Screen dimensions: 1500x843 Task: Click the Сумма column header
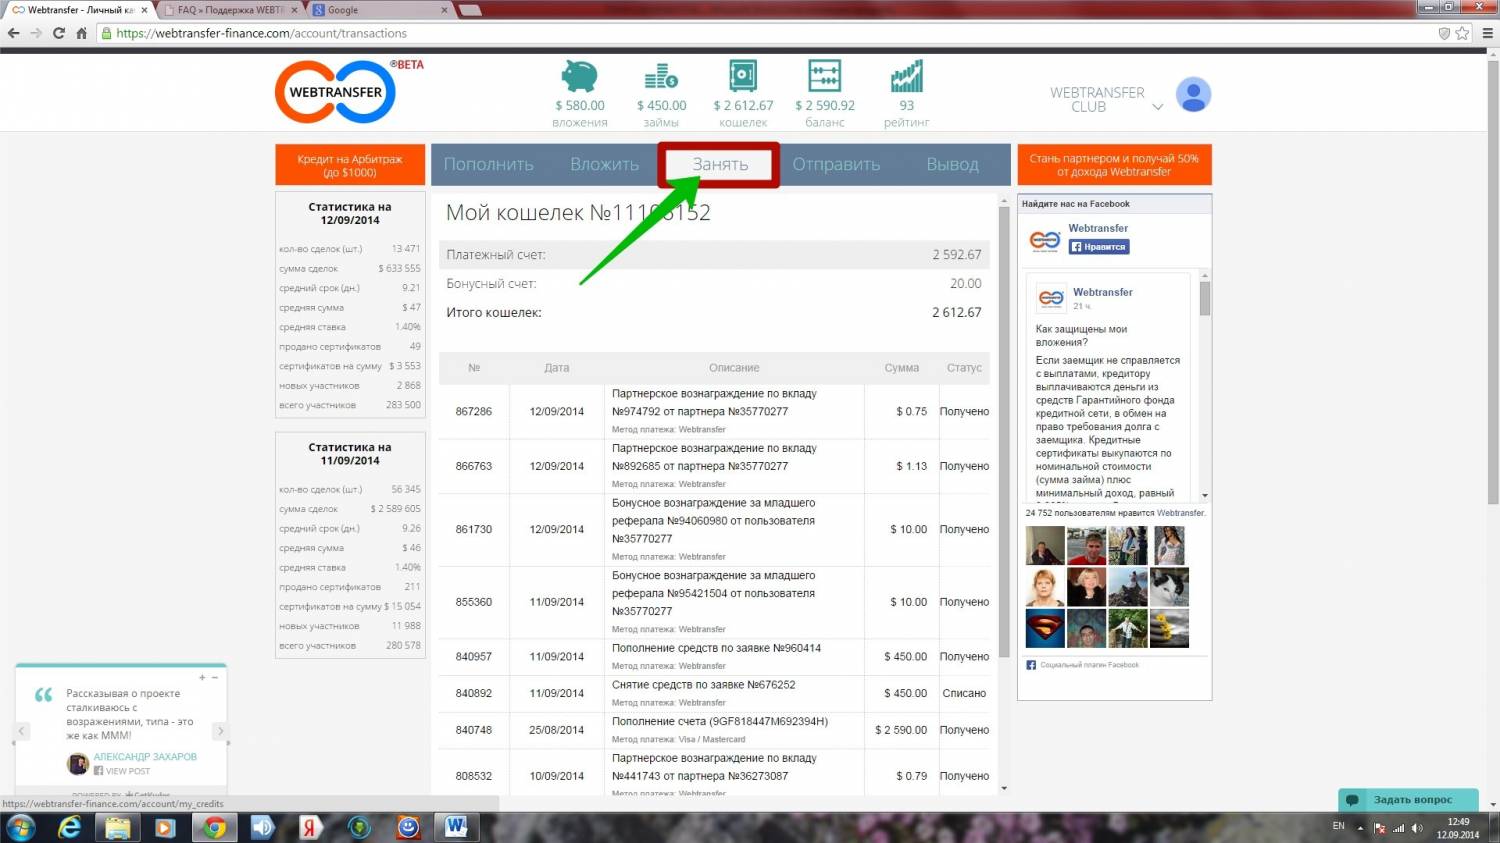click(901, 368)
